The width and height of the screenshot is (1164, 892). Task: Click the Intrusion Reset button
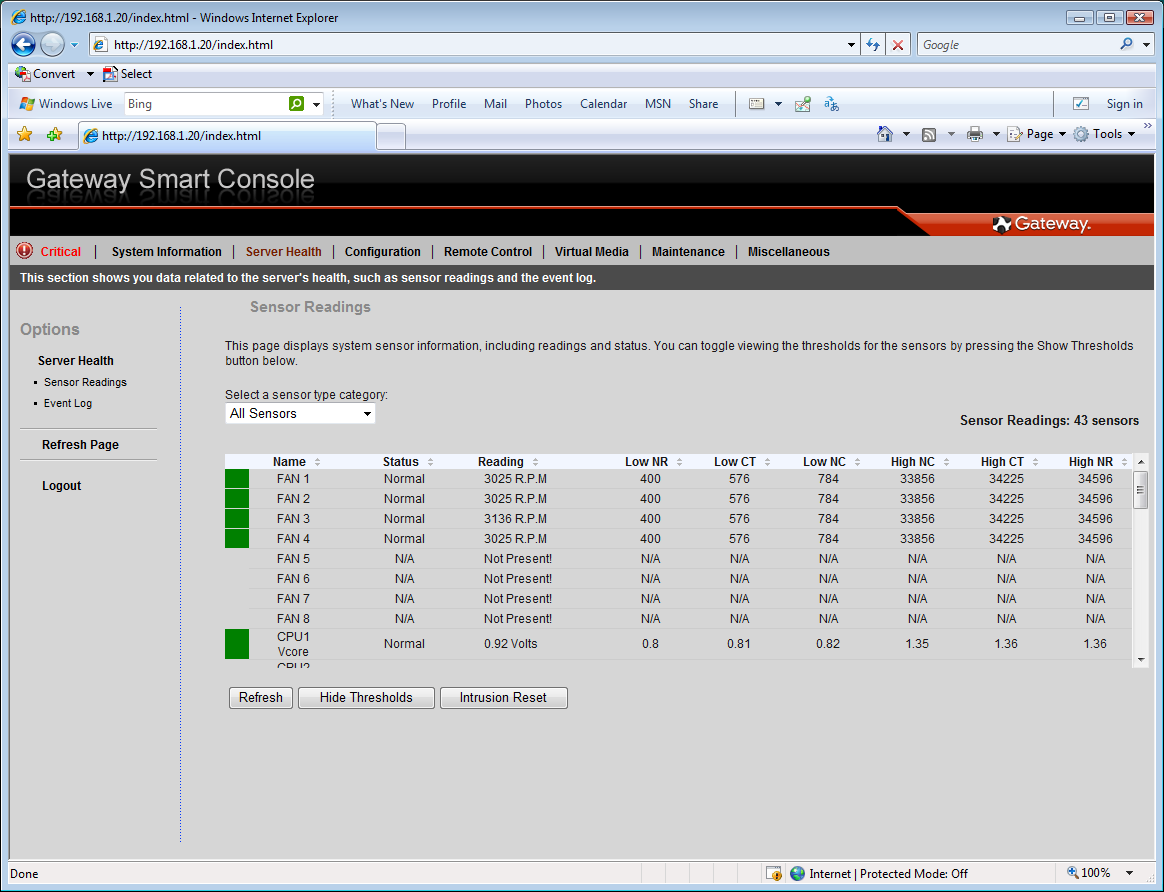tap(503, 698)
